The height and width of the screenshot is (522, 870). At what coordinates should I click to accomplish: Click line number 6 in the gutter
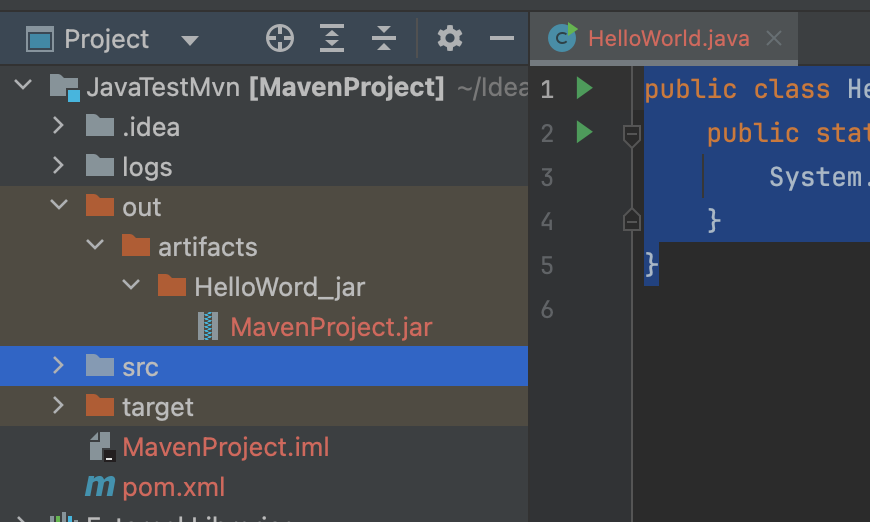coord(547,310)
